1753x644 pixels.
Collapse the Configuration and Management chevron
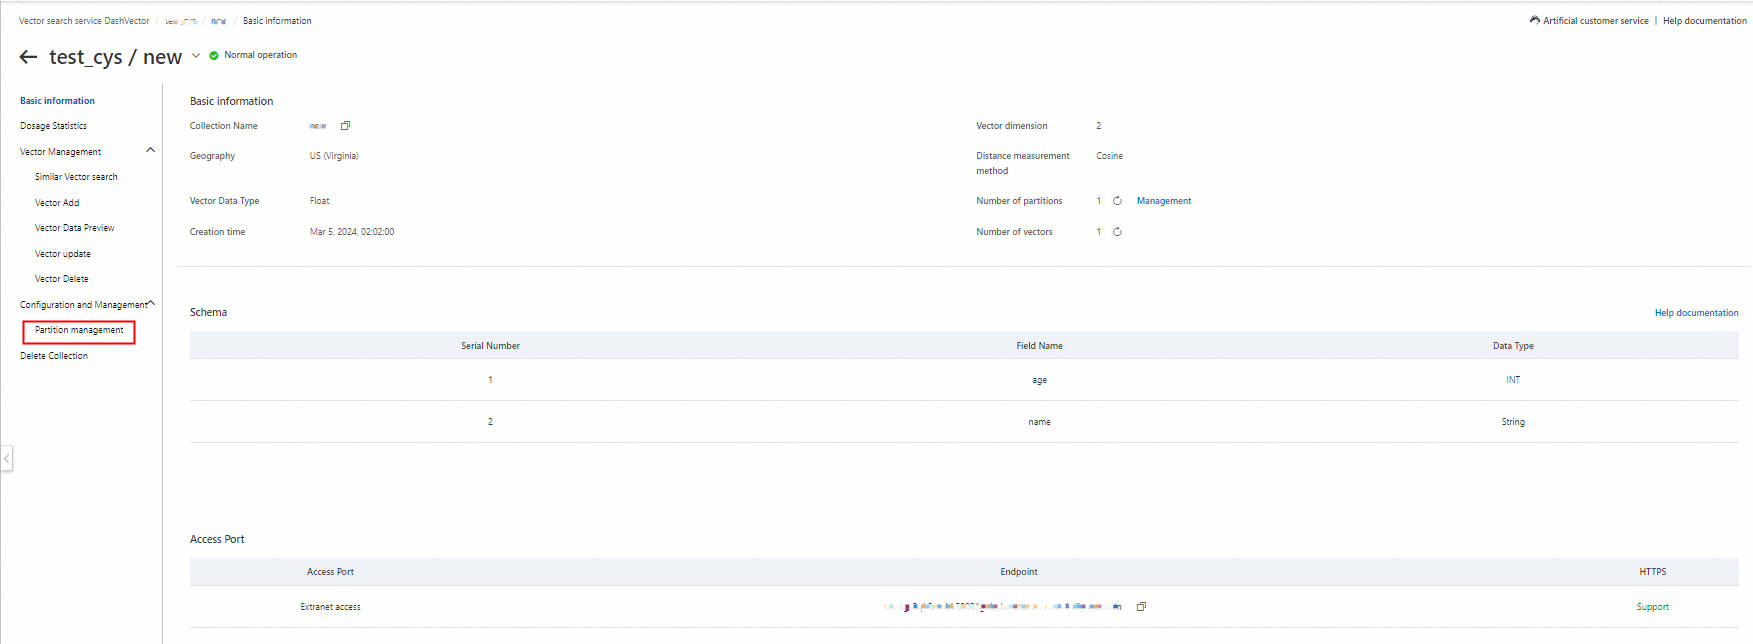[x=151, y=303]
